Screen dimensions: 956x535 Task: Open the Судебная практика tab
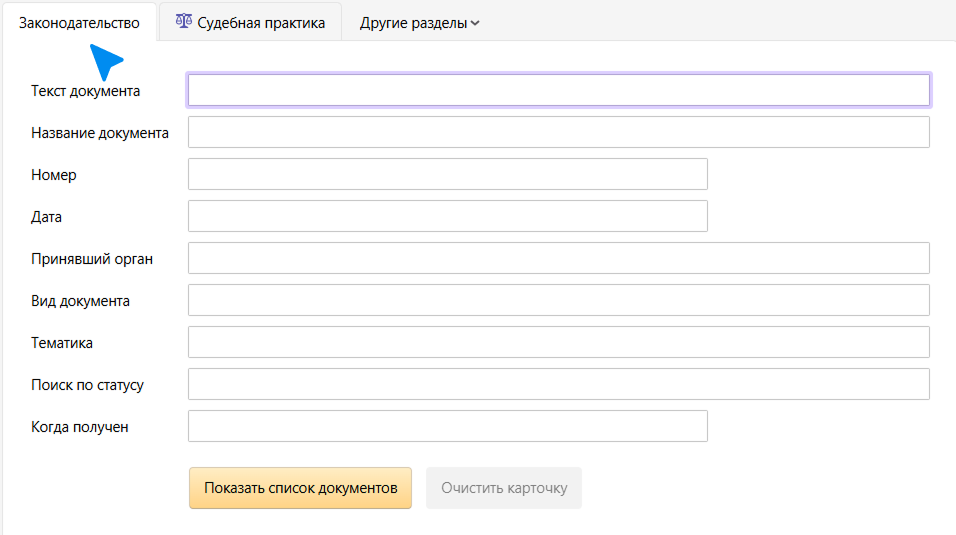pos(251,23)
